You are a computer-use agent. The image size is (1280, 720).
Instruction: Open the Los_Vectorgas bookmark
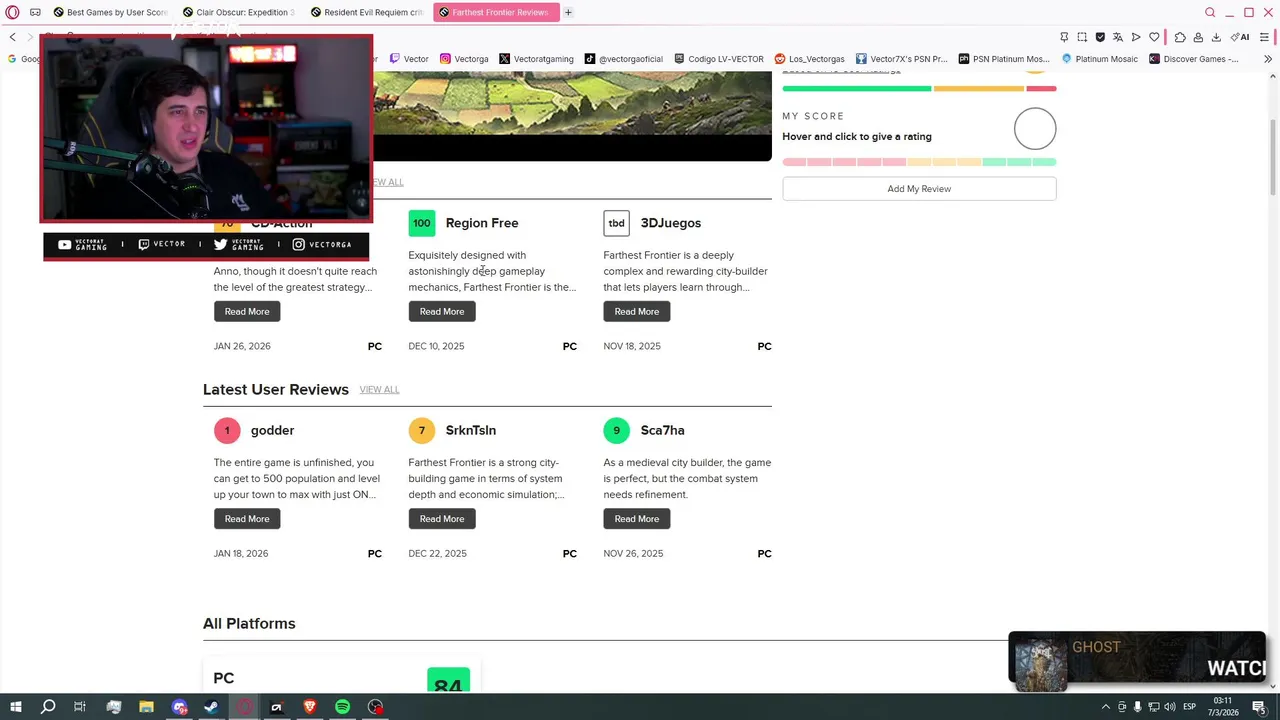coord(809,59)
